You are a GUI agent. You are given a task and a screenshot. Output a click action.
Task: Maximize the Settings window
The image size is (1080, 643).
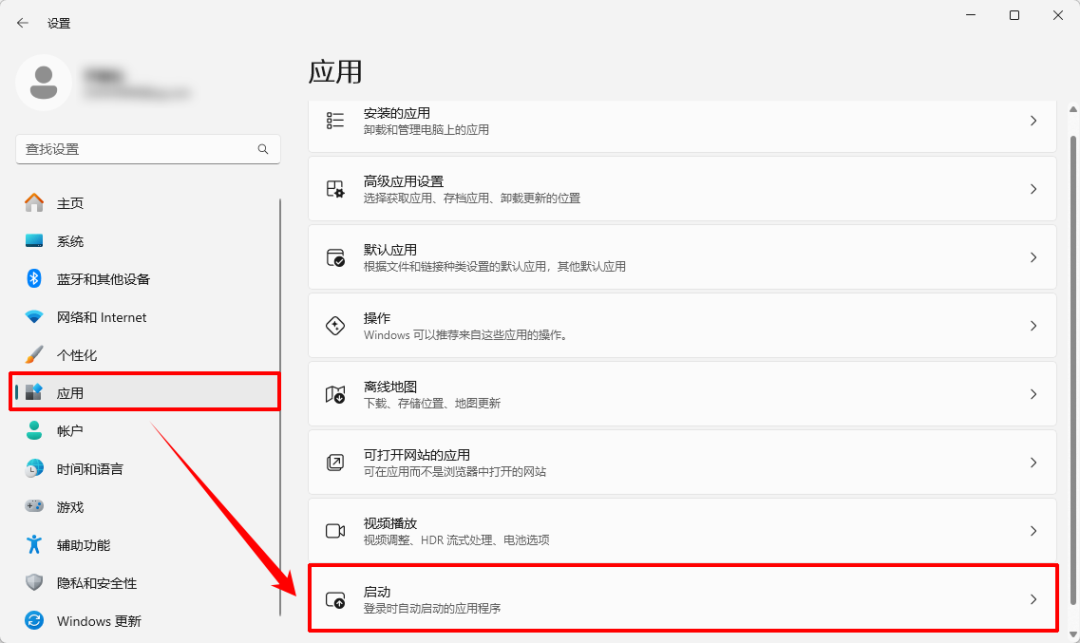coord(1014,15)
